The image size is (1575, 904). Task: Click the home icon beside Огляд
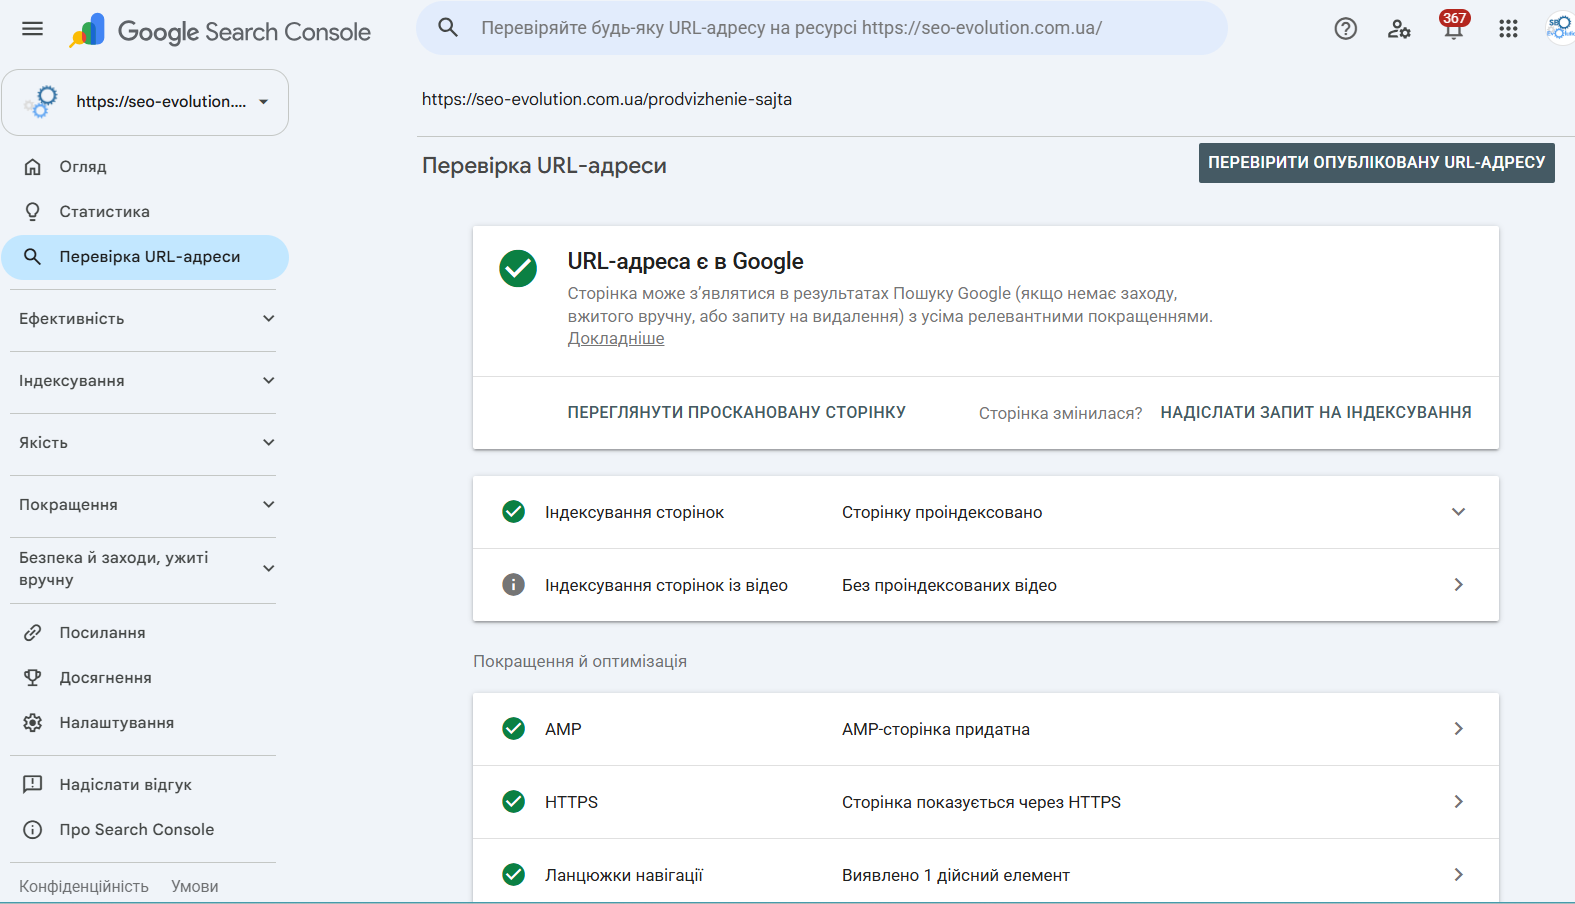33,167
